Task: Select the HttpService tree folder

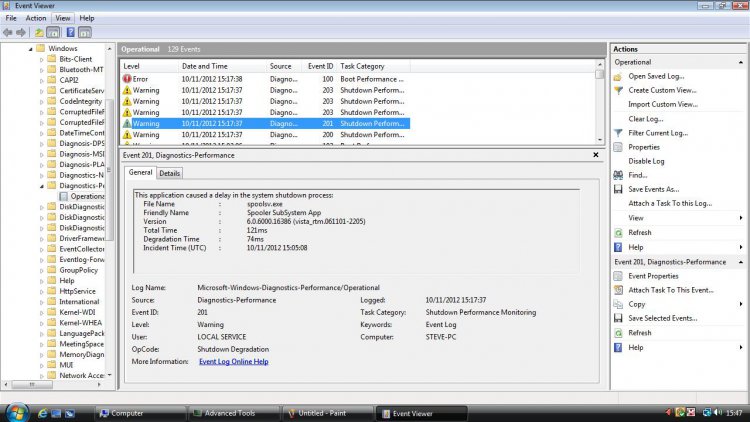Action: (x=77, y=291)
